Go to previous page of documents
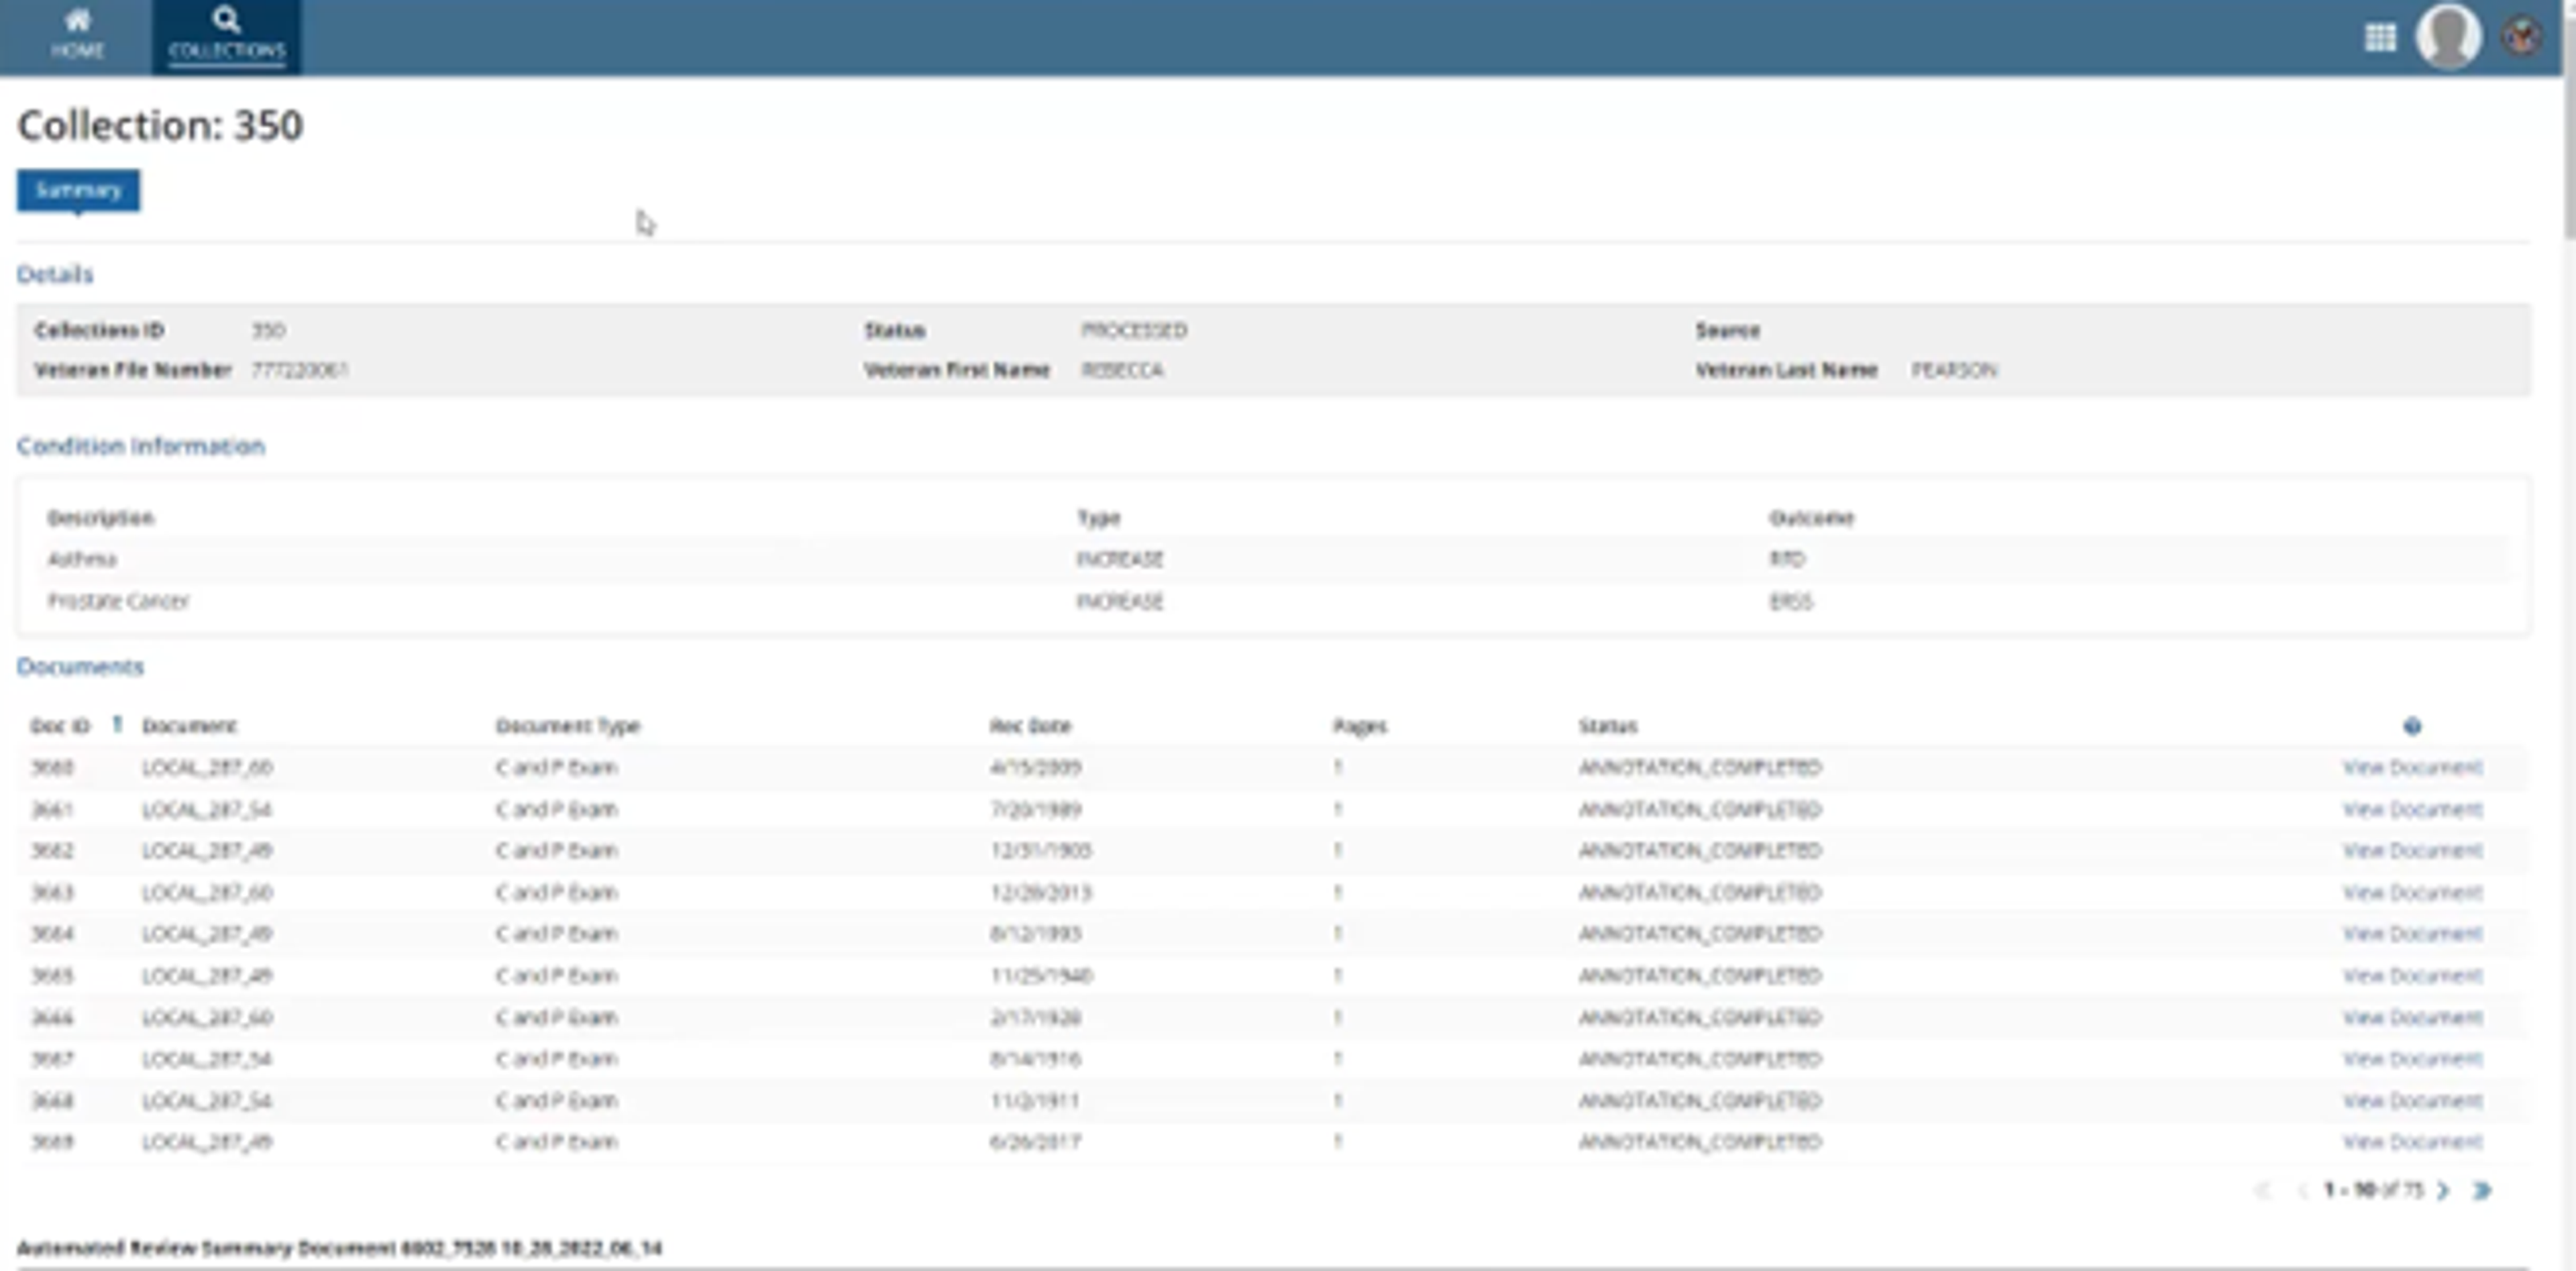Viewport: 2576px width, 1271px height. tap(2302, 1190)
